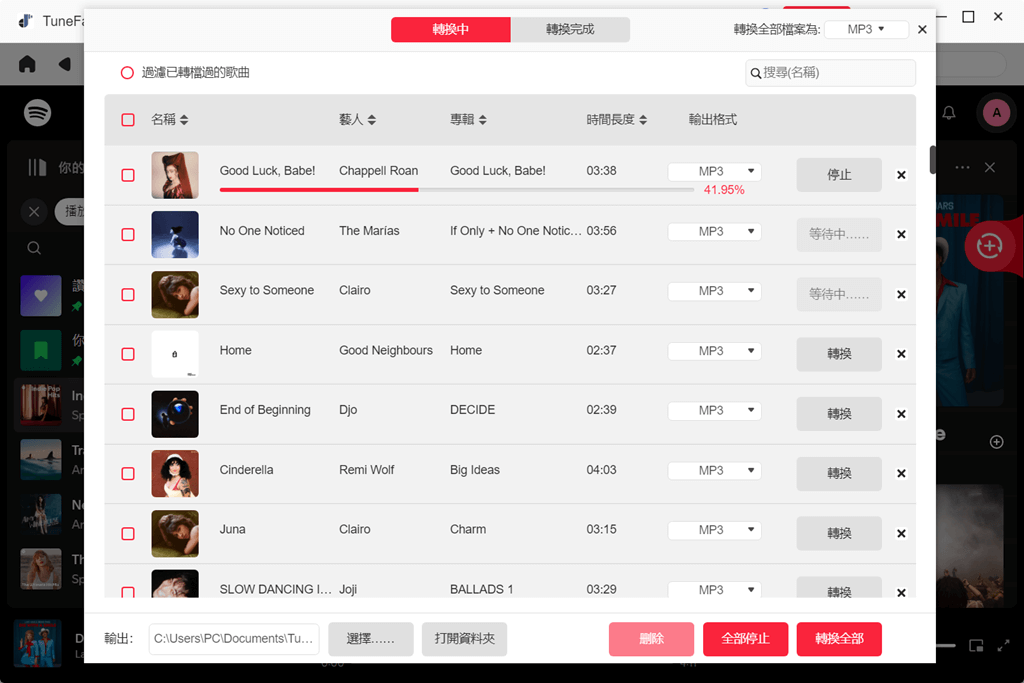Check the No One Noticed row checkbox
The height and width of the screenshot is (683, 1024).
pyautogui.click(x=128, y=234)
